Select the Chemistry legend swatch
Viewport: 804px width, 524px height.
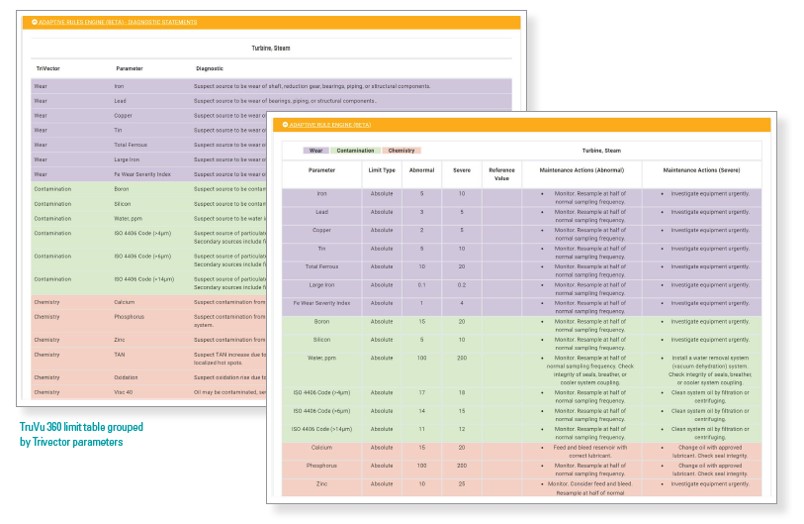[x=402, y=150]
